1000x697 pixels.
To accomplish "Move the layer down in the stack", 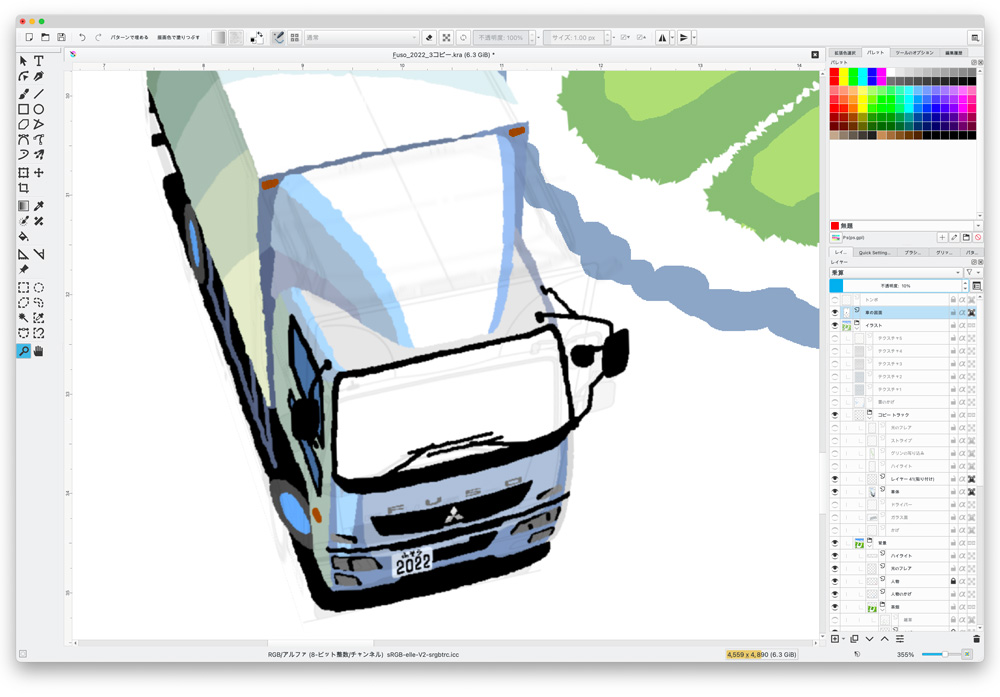I will [x=869, y=639].
